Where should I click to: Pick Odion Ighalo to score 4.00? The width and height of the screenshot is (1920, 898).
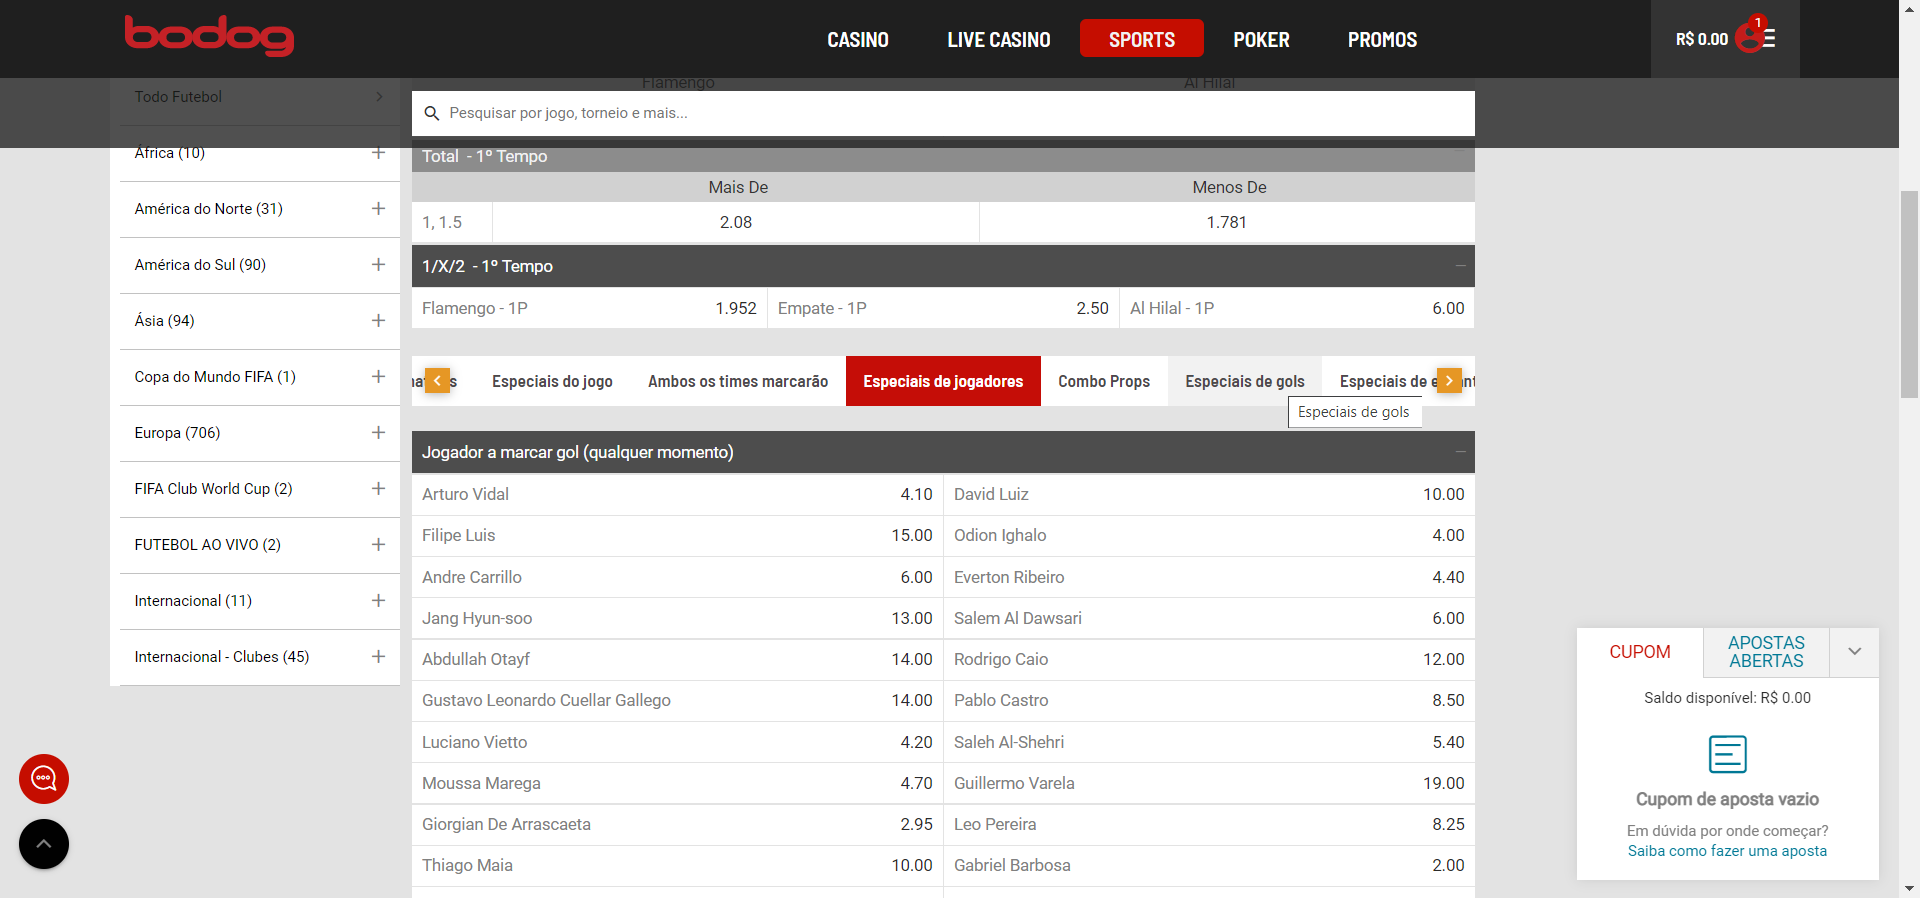[x=1209, y=535]
